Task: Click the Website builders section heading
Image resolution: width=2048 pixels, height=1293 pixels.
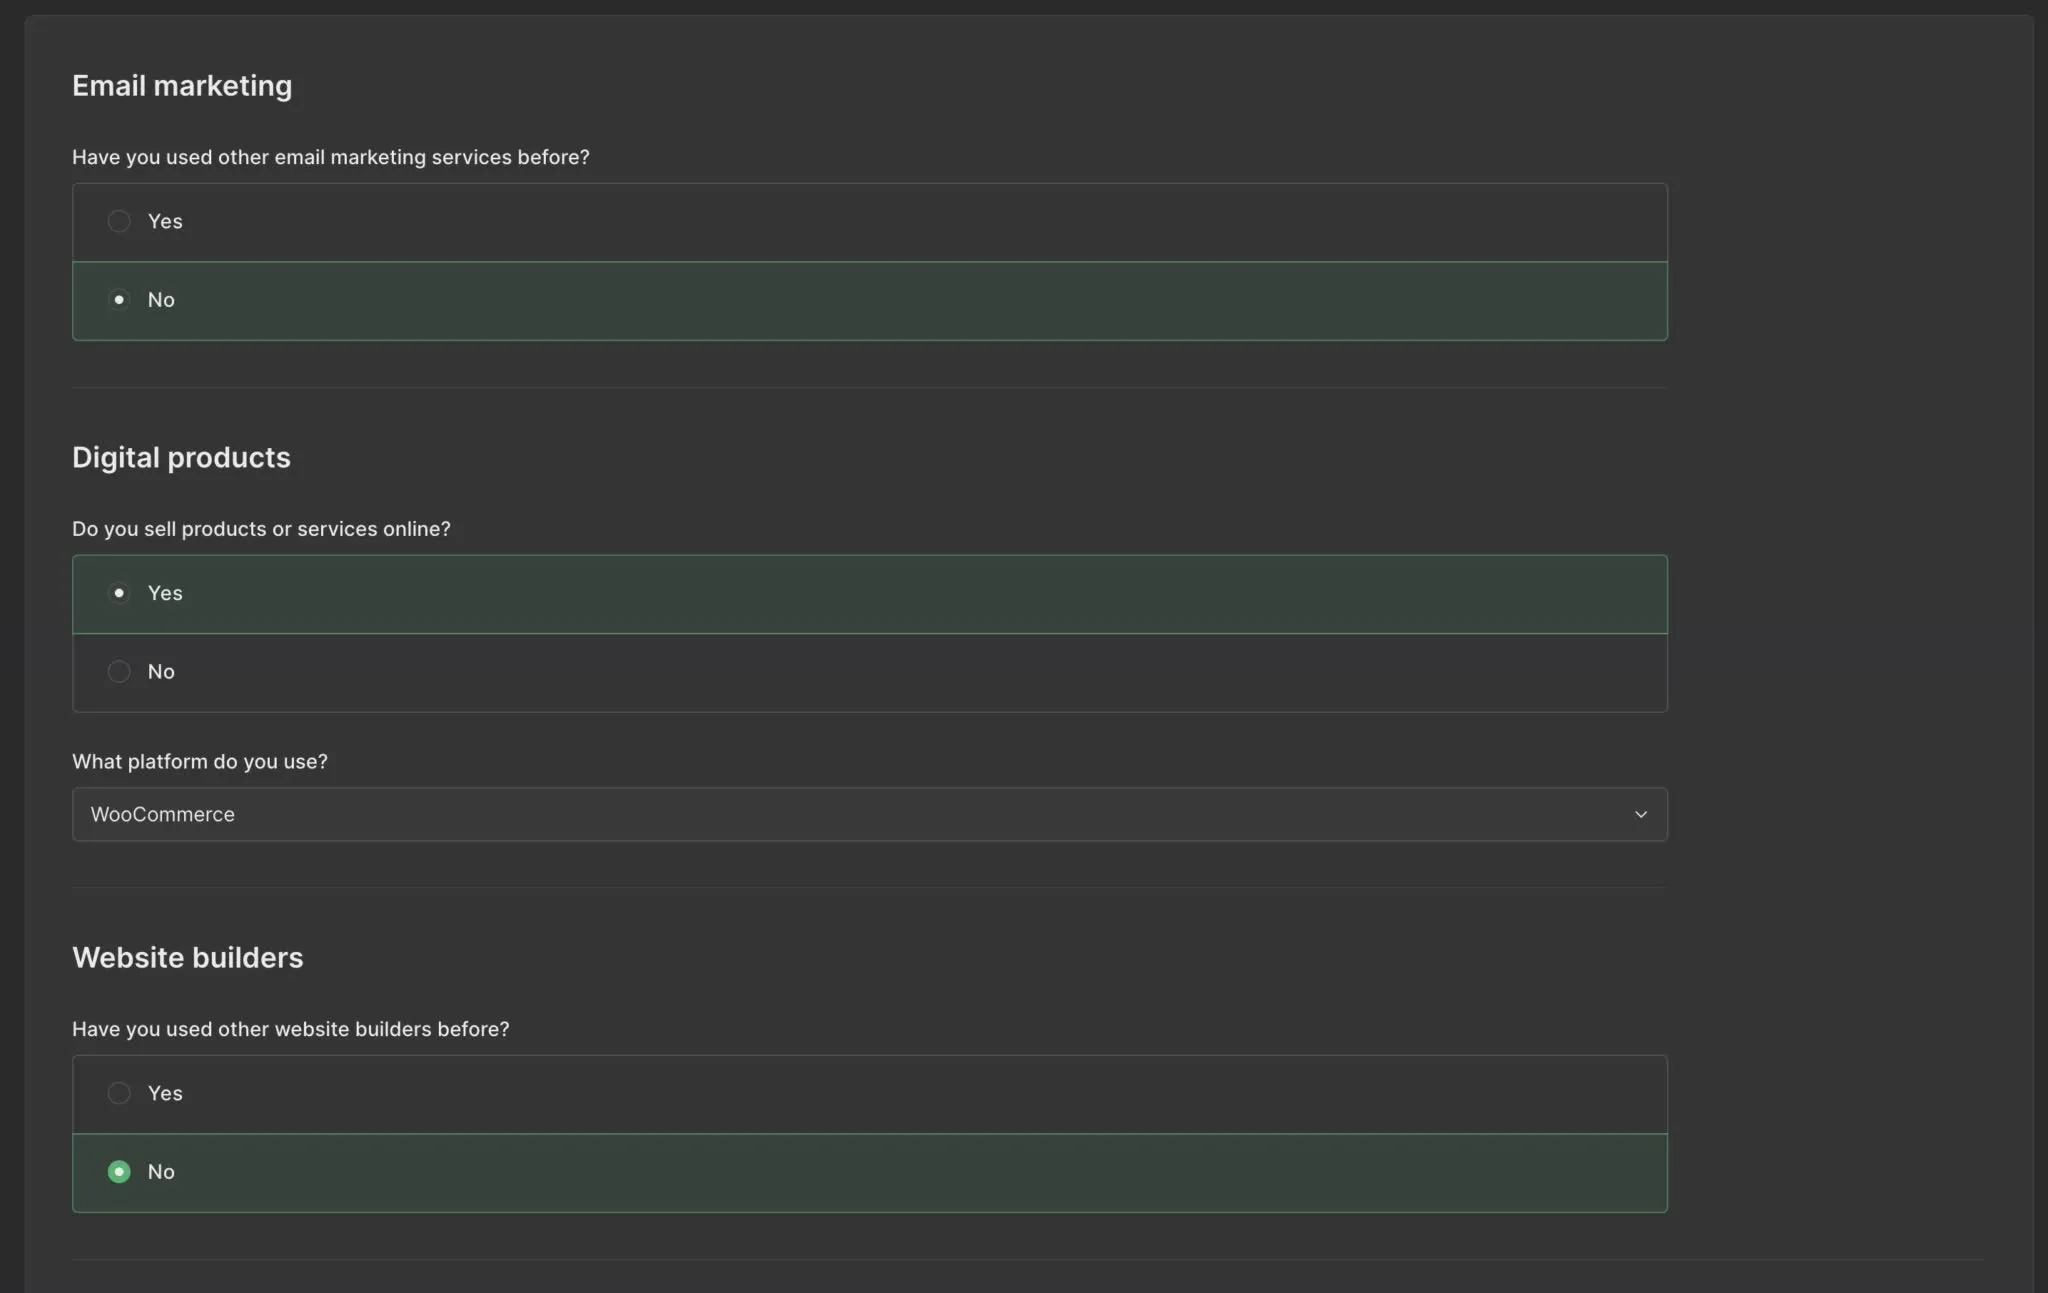Action: (x=188, y=958)
